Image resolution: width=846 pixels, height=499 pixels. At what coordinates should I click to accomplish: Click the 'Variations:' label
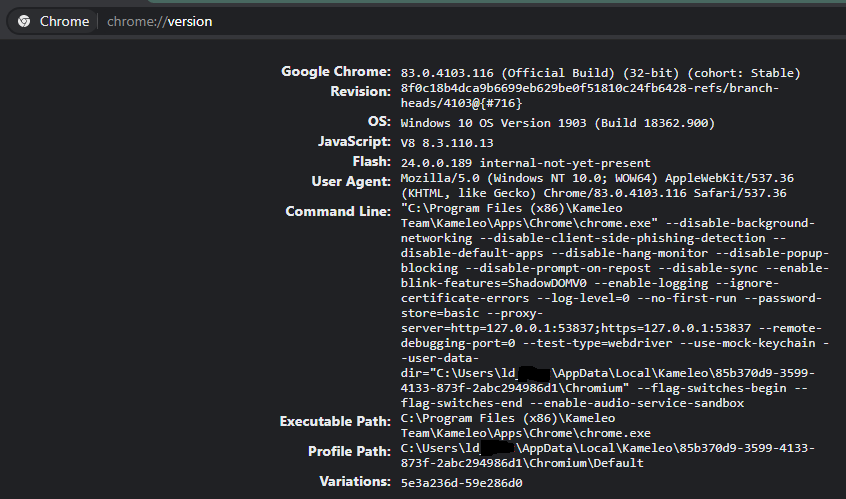pyautogui.click(x=354, y=481)
